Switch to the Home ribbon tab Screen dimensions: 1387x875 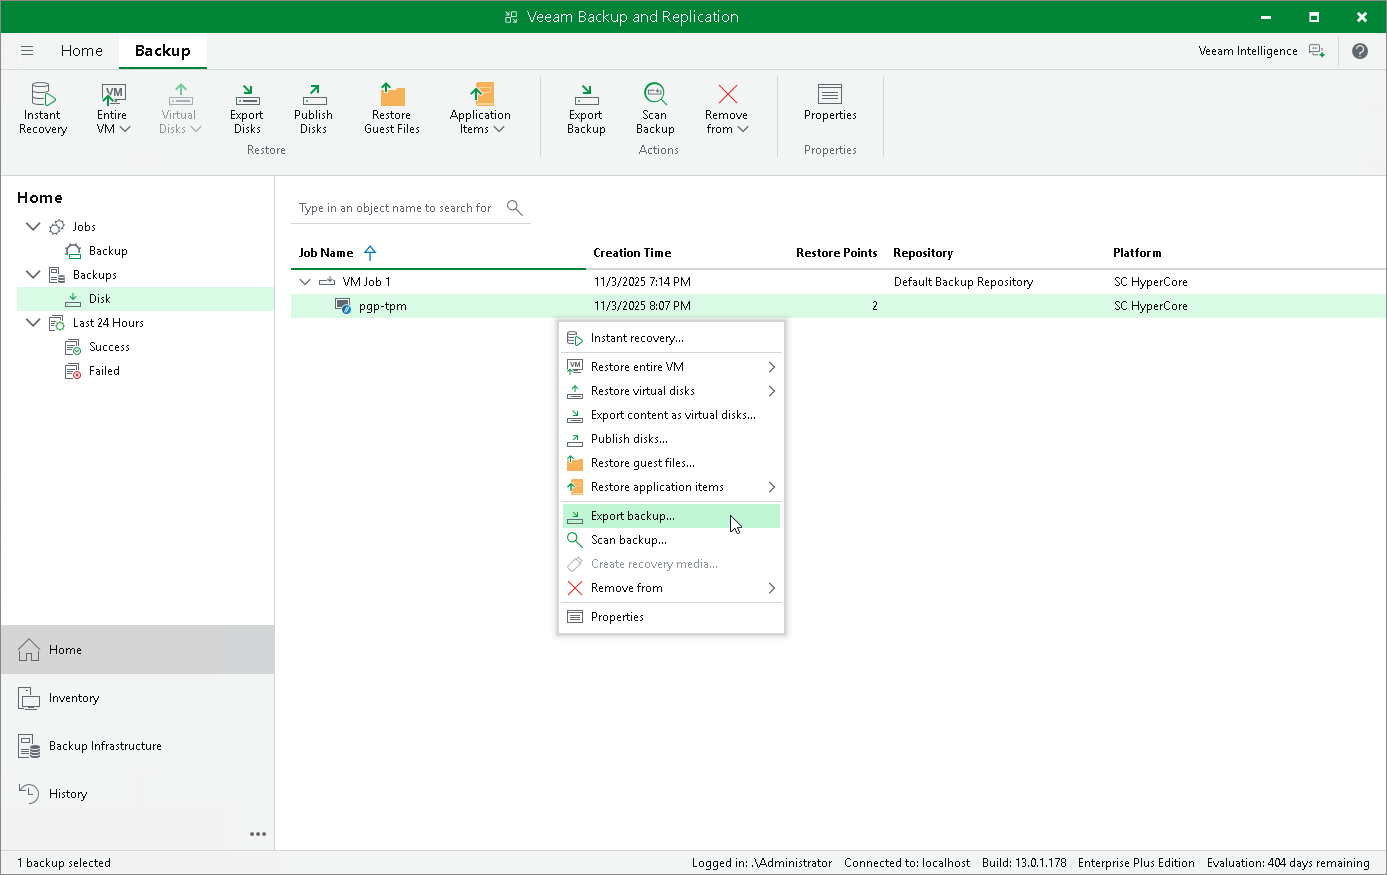pyautogui.click(x=81, y=51)
